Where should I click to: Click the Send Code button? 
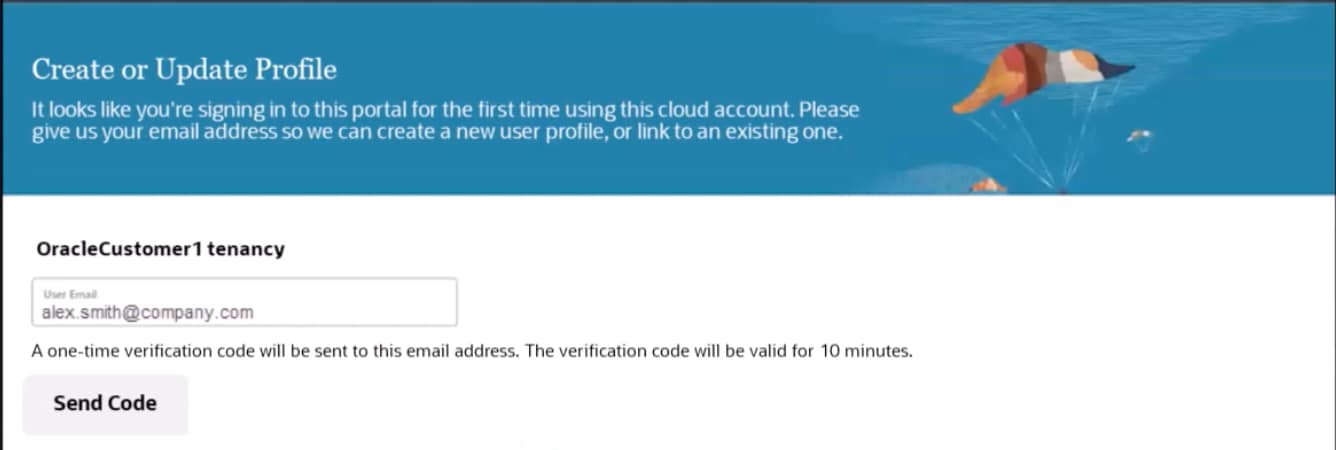coord(105,404)
